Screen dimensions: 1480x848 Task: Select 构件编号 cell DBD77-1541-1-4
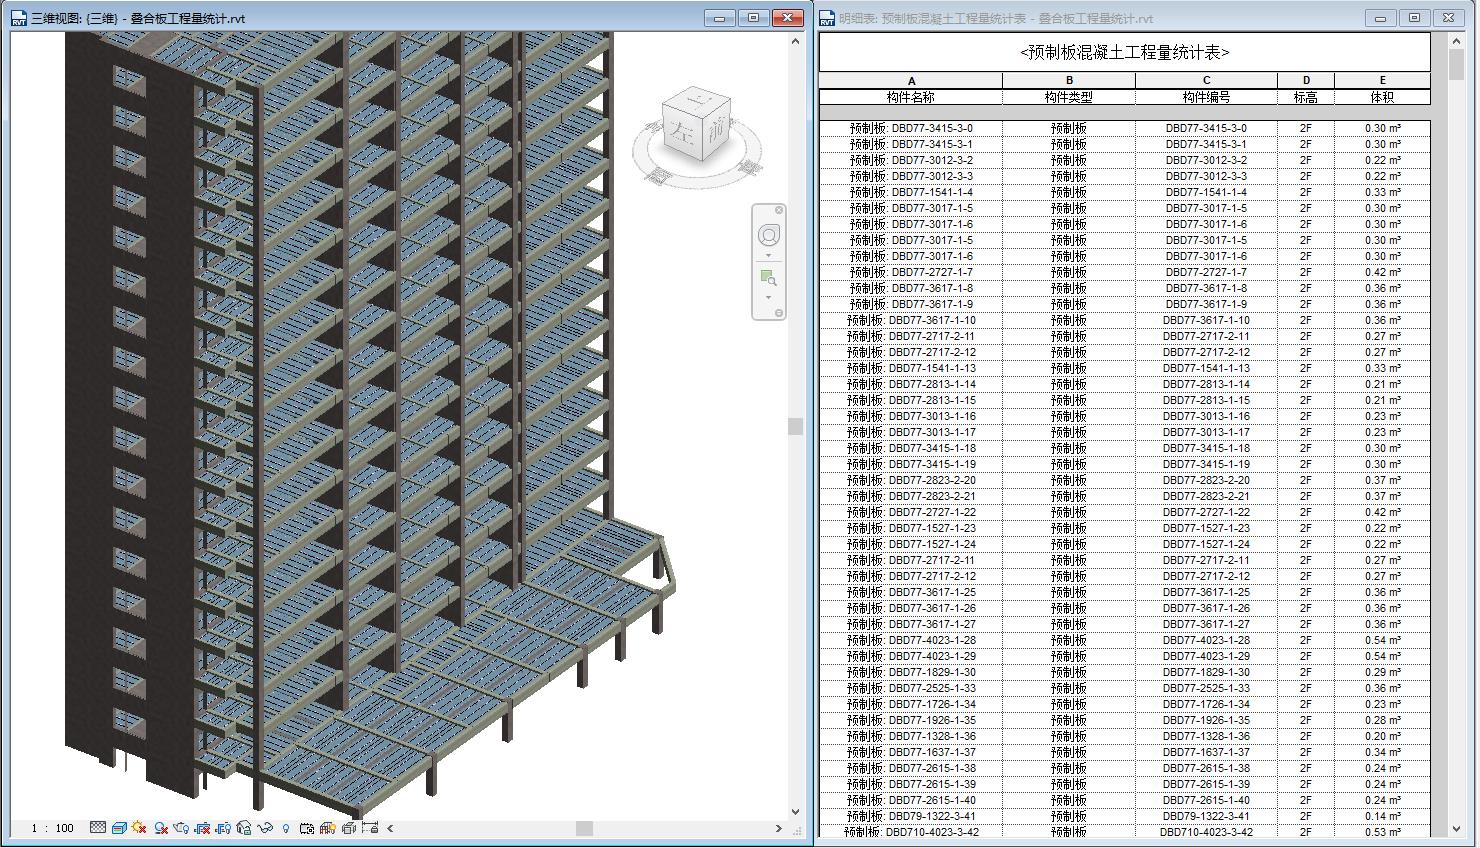tap(1206, 192)
